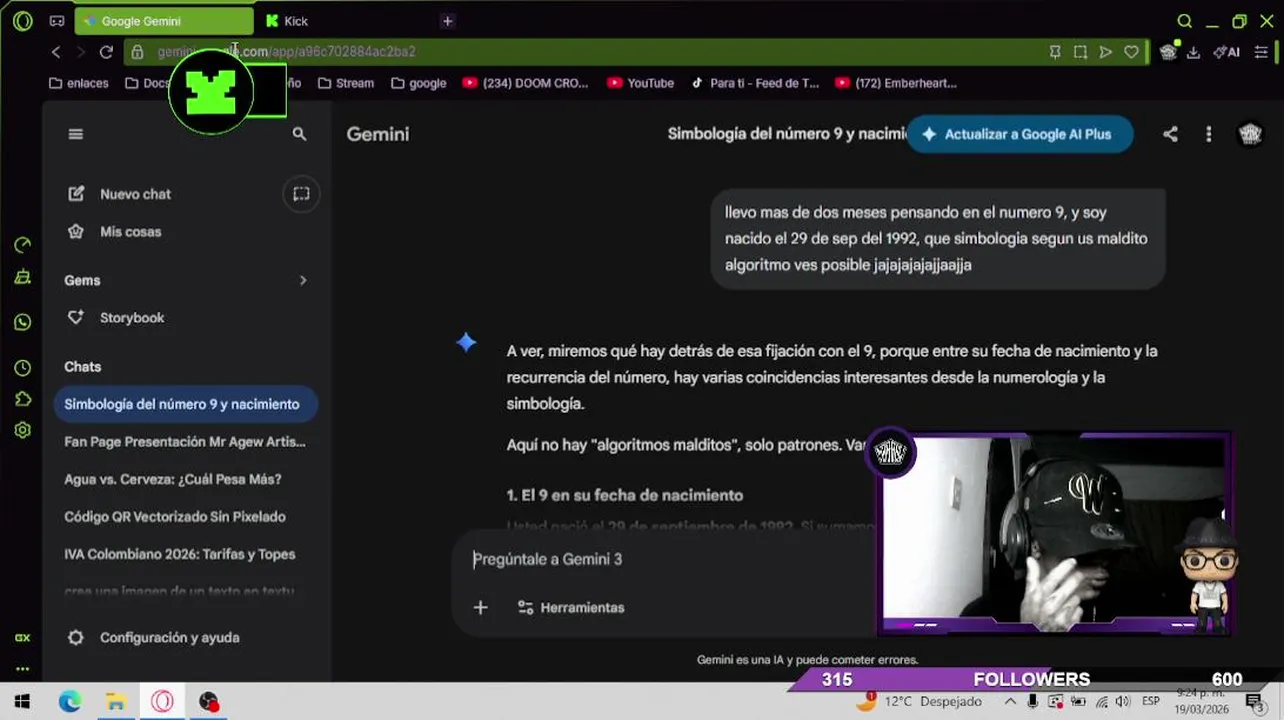The height and width of the screenshot is (720, 1284).
Task: Open temporary chat dashed-square icon
Action: point(301,194)
